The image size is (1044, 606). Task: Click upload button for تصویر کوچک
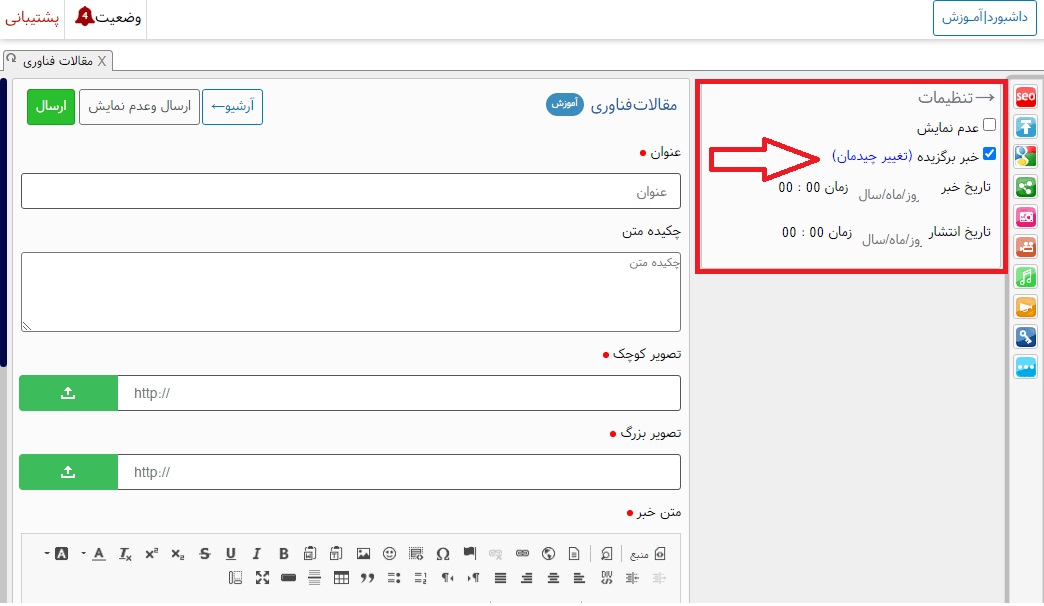(x=68, y=393)
